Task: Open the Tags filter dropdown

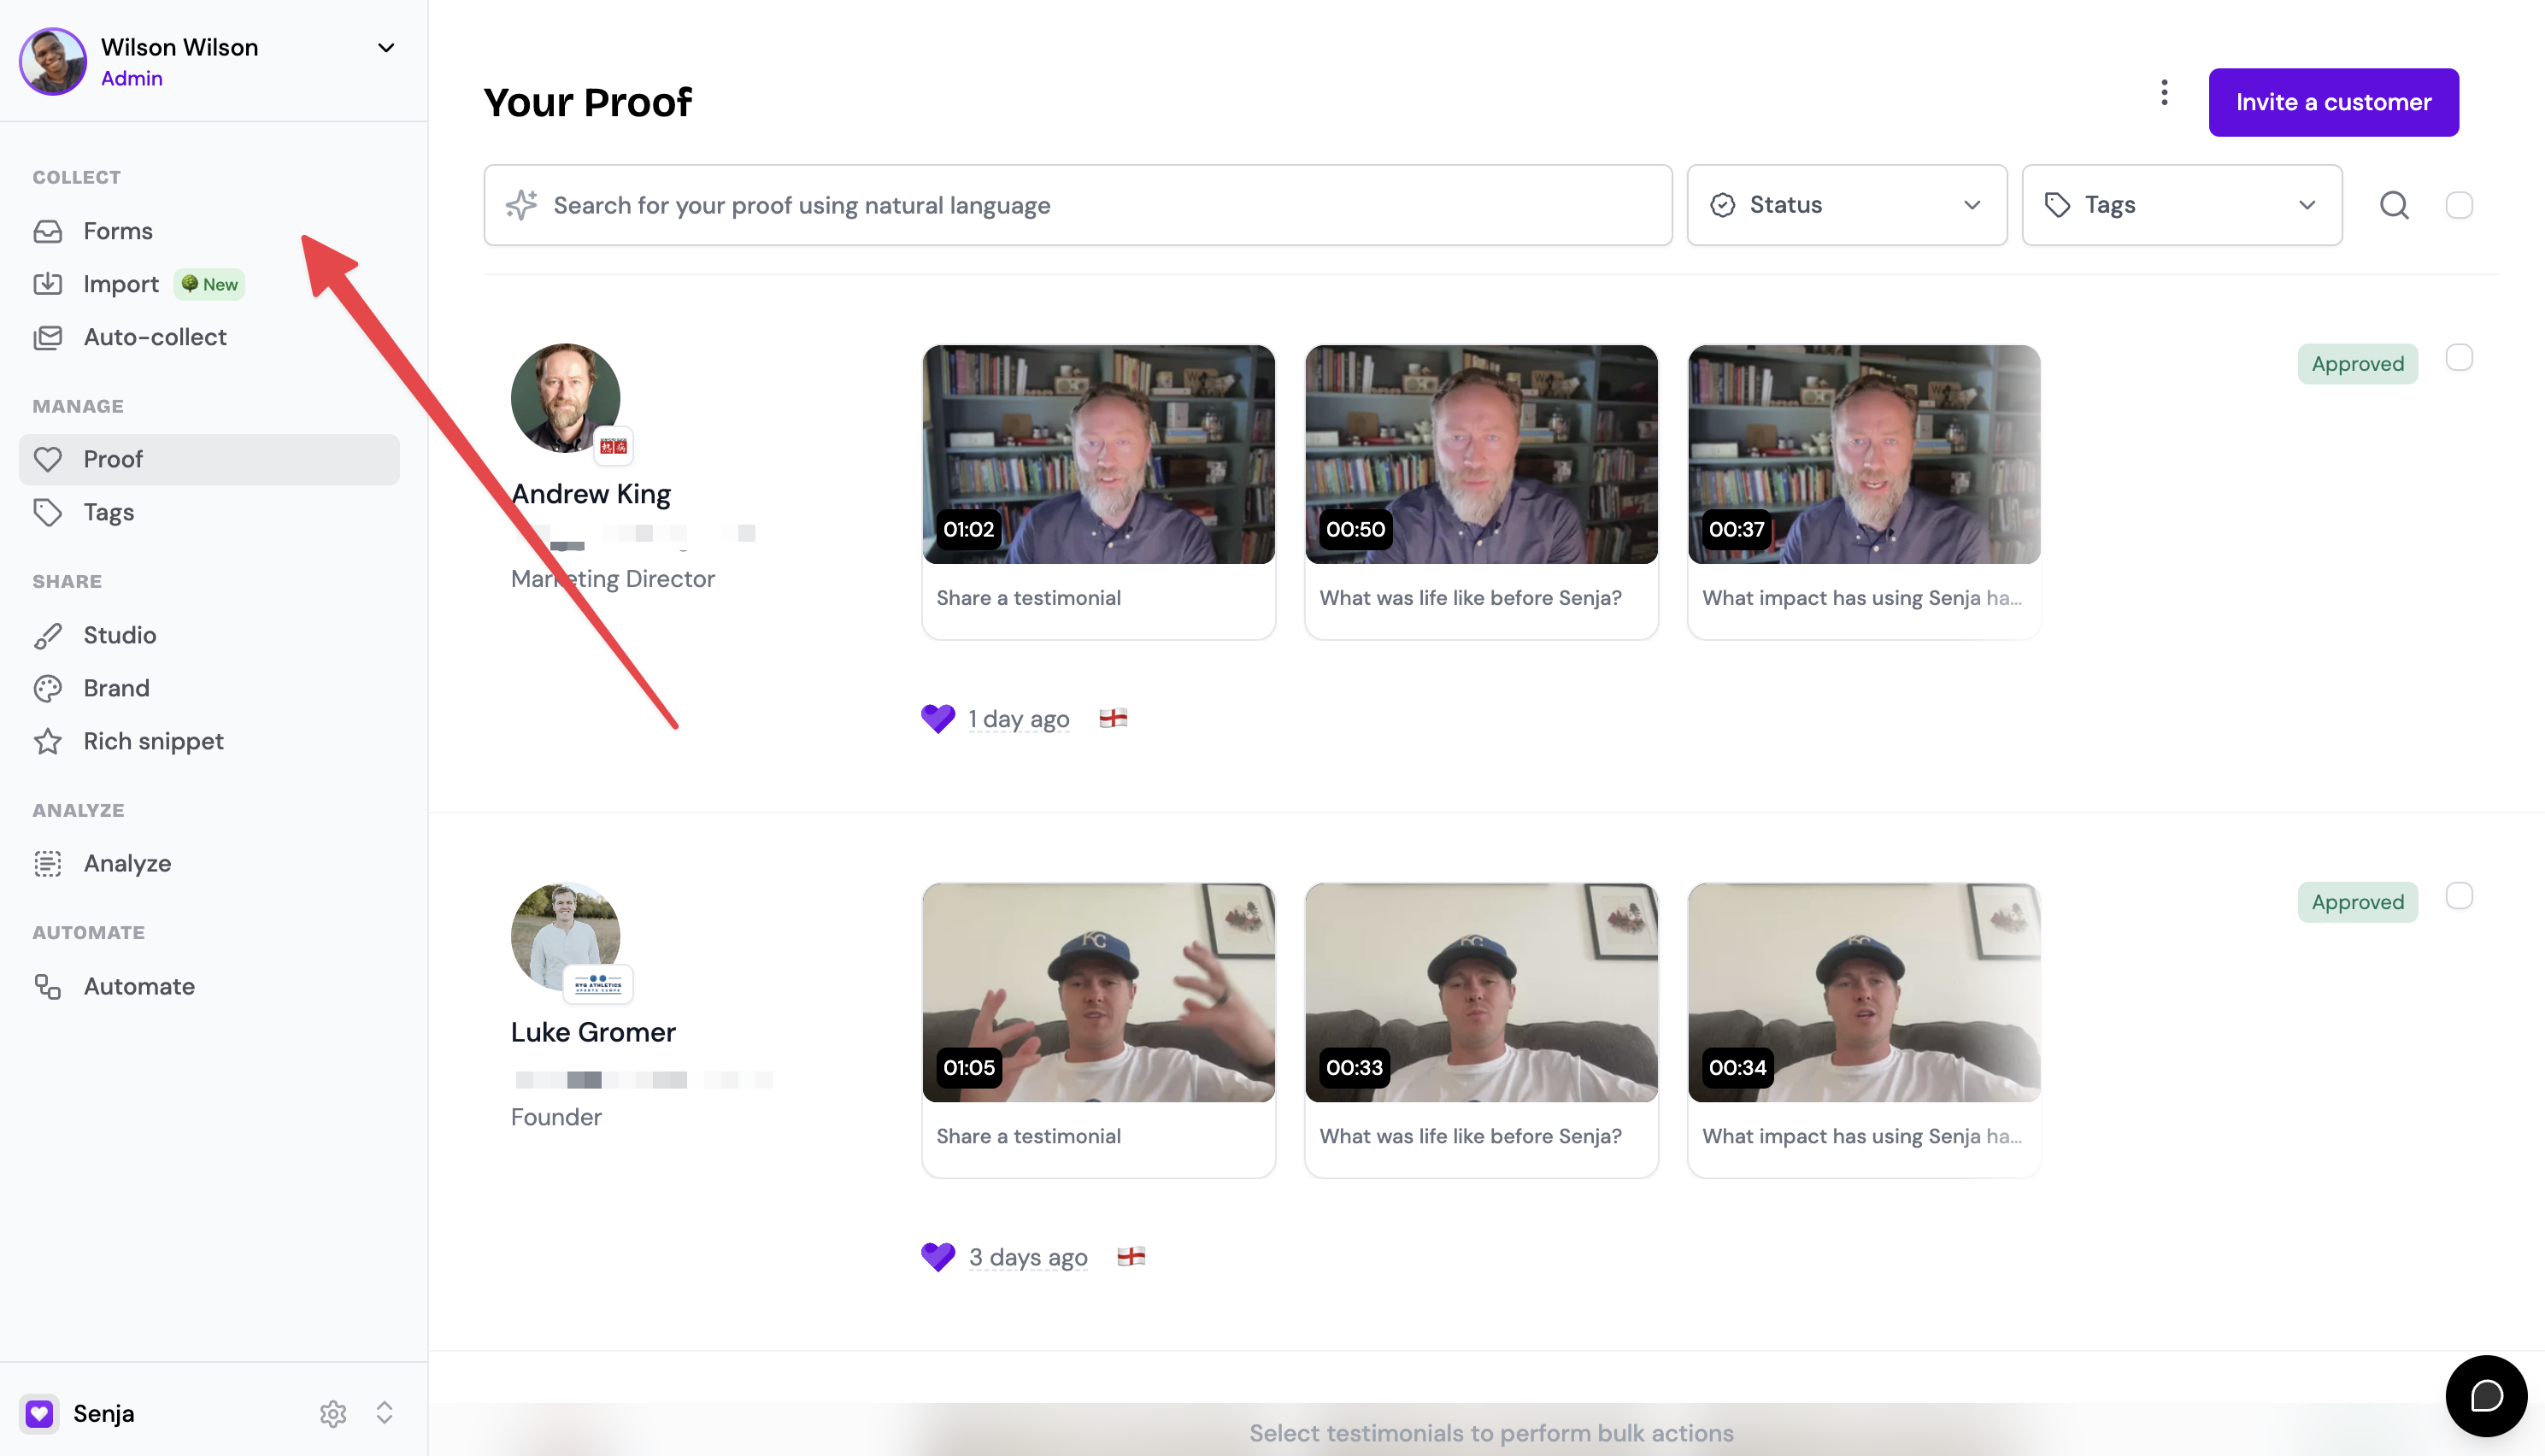Action: pyautogui.click(x=2181, y=205)
